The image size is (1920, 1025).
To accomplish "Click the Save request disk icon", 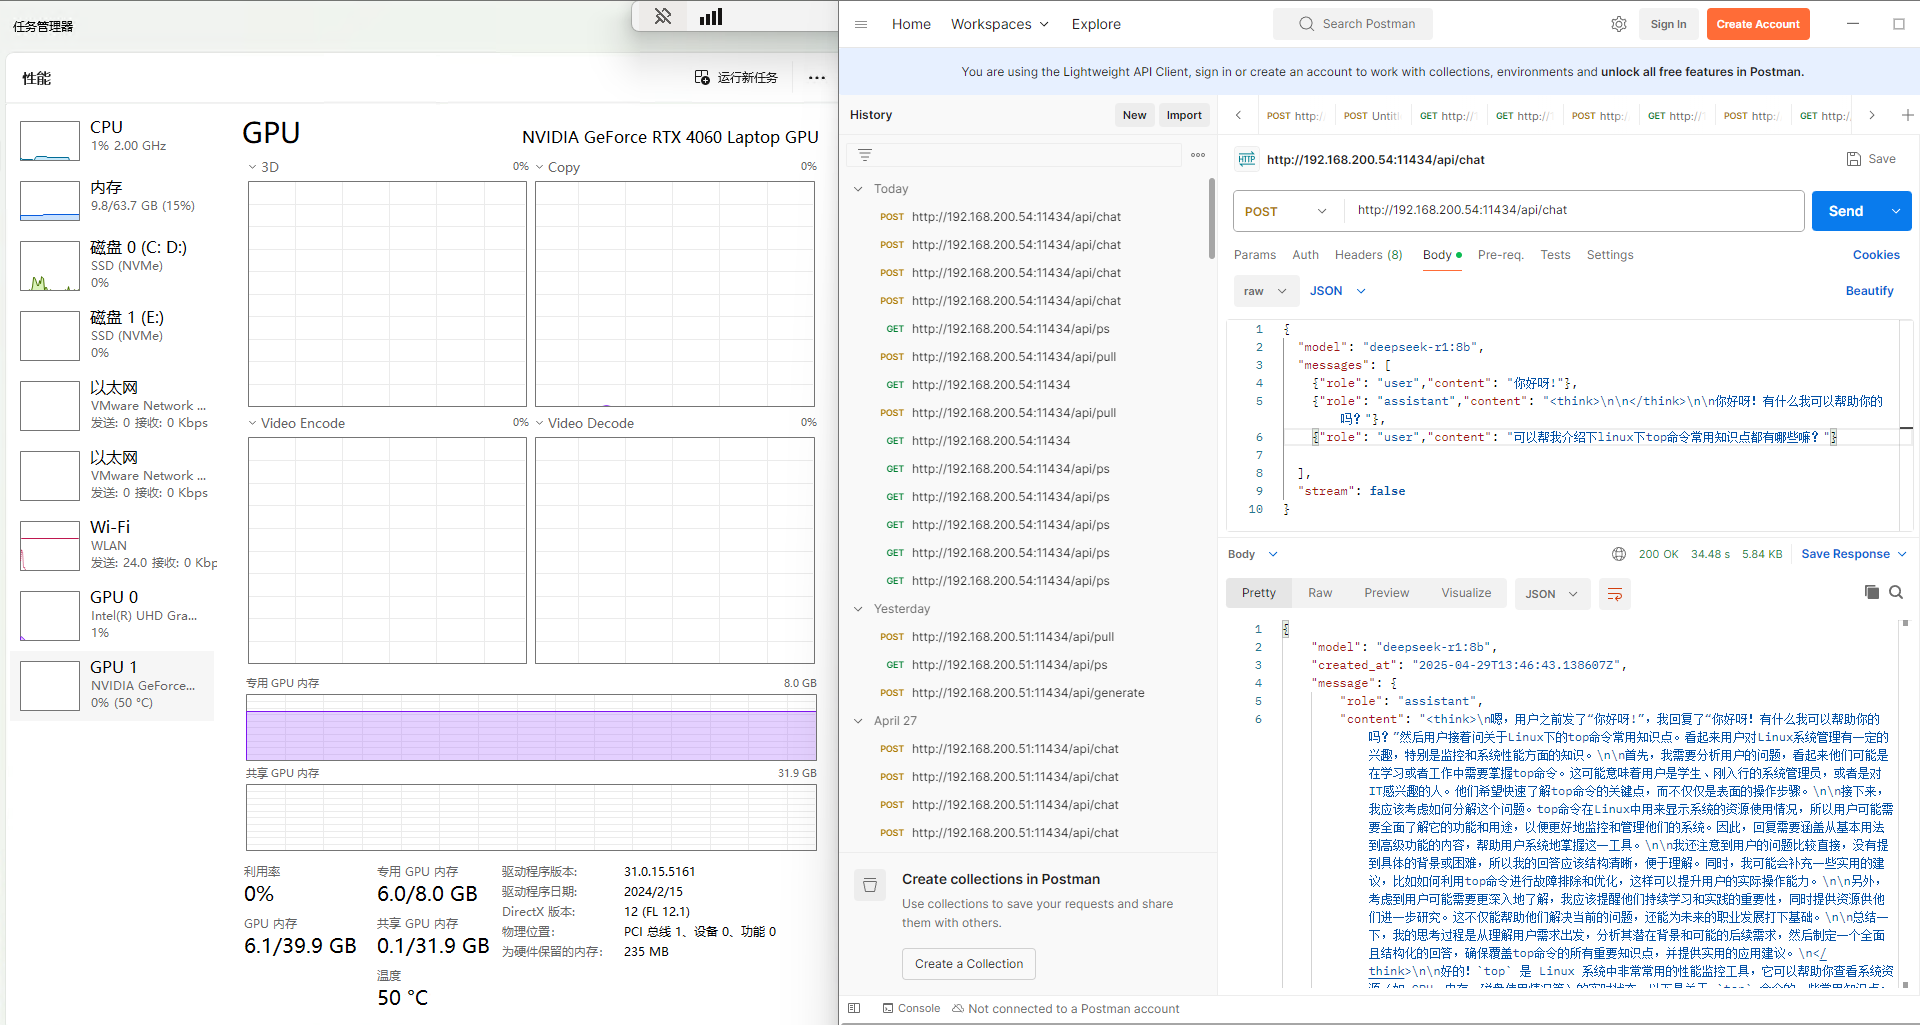I will 1854,159.
